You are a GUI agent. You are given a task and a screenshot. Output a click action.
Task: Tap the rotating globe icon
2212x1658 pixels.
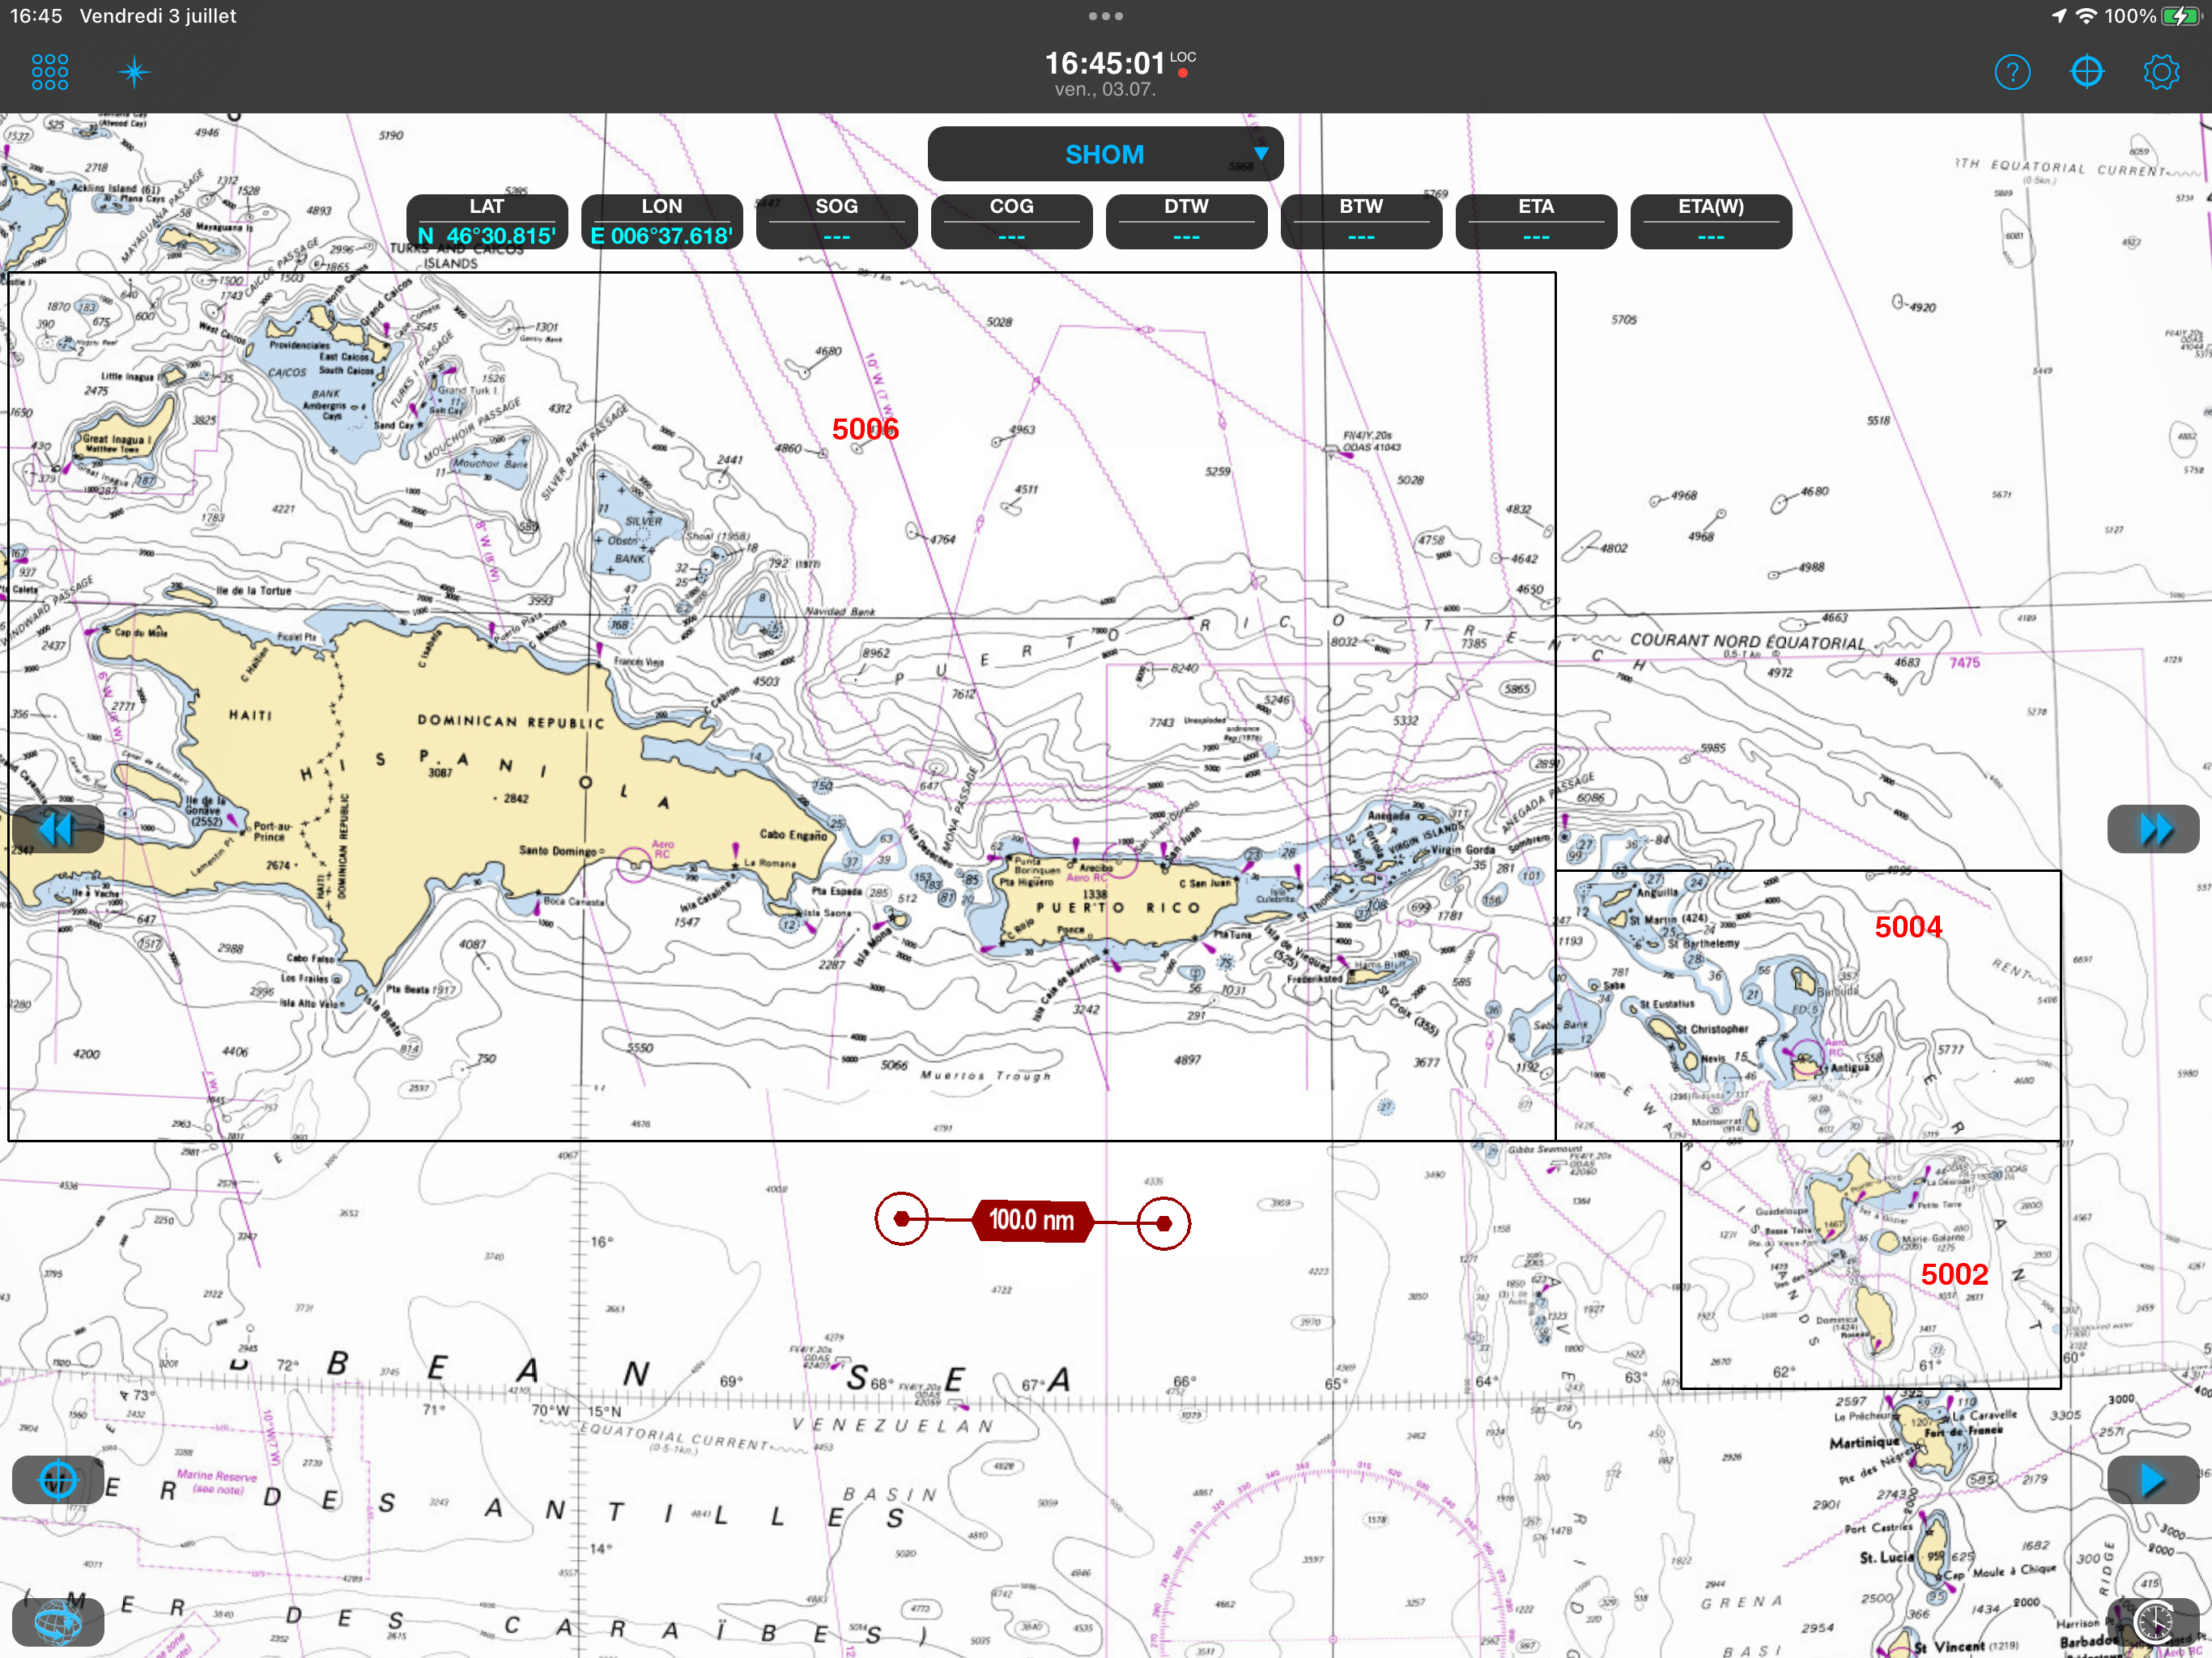57,1622
